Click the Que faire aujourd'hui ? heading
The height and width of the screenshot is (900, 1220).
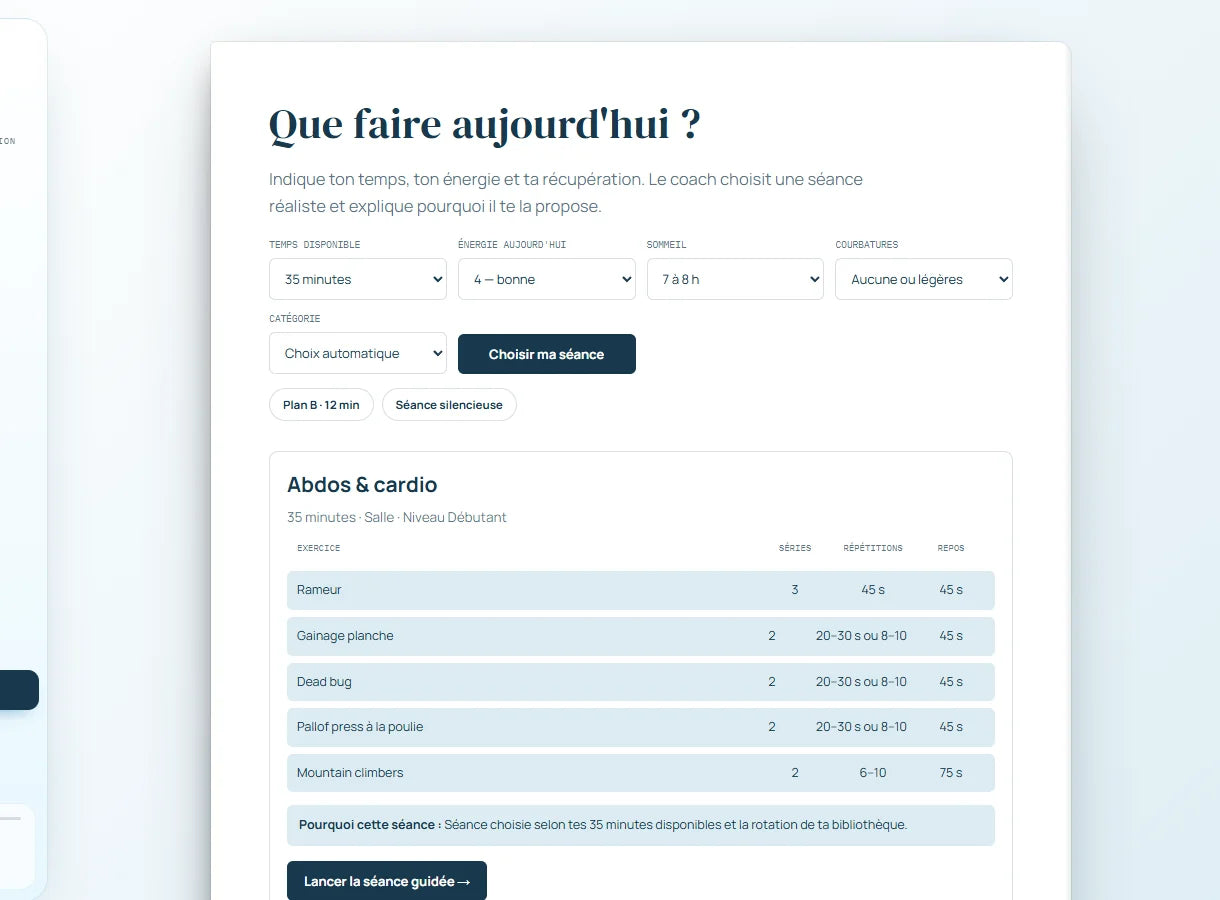tap(485, 126)
